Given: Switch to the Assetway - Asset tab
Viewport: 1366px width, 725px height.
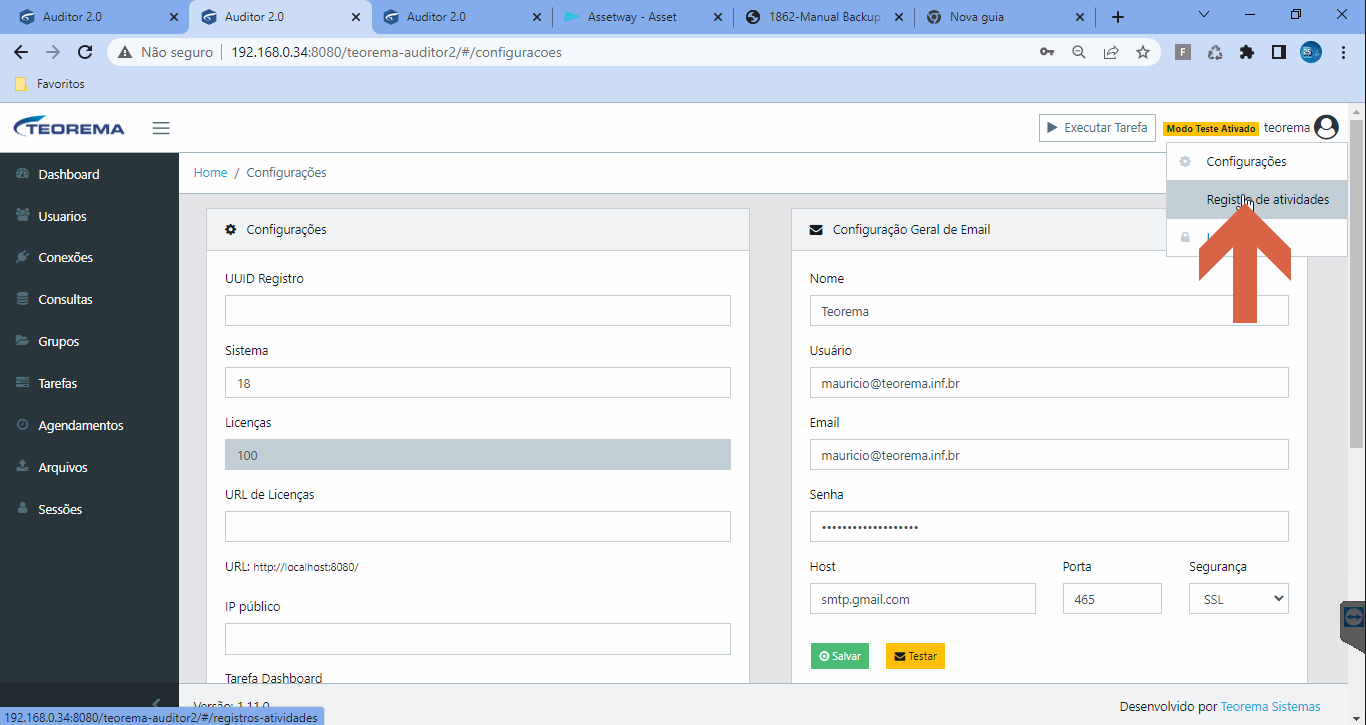Looking at the screenshot, I should point(641,17).
